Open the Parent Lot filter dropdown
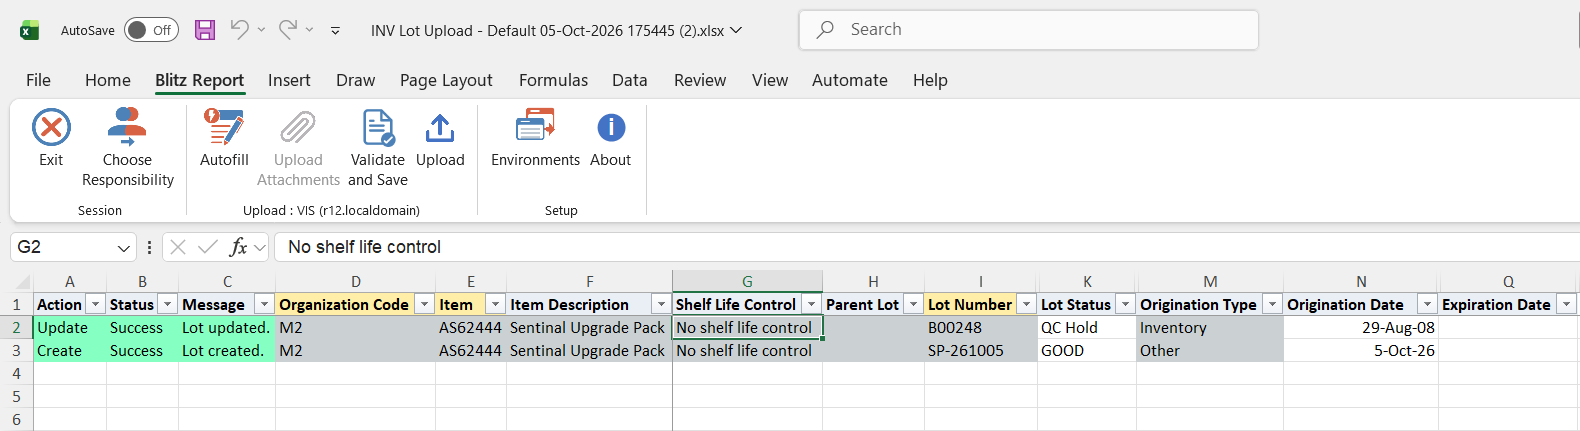The width and height of the screenshot is (1580, 431). coord(913,304)
